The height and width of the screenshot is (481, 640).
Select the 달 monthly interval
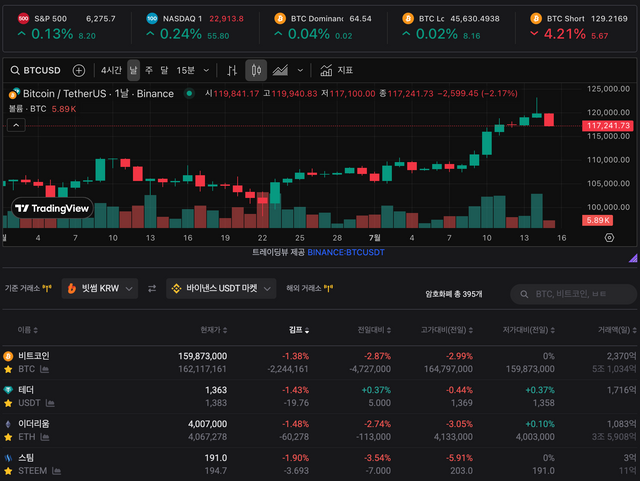164,70
